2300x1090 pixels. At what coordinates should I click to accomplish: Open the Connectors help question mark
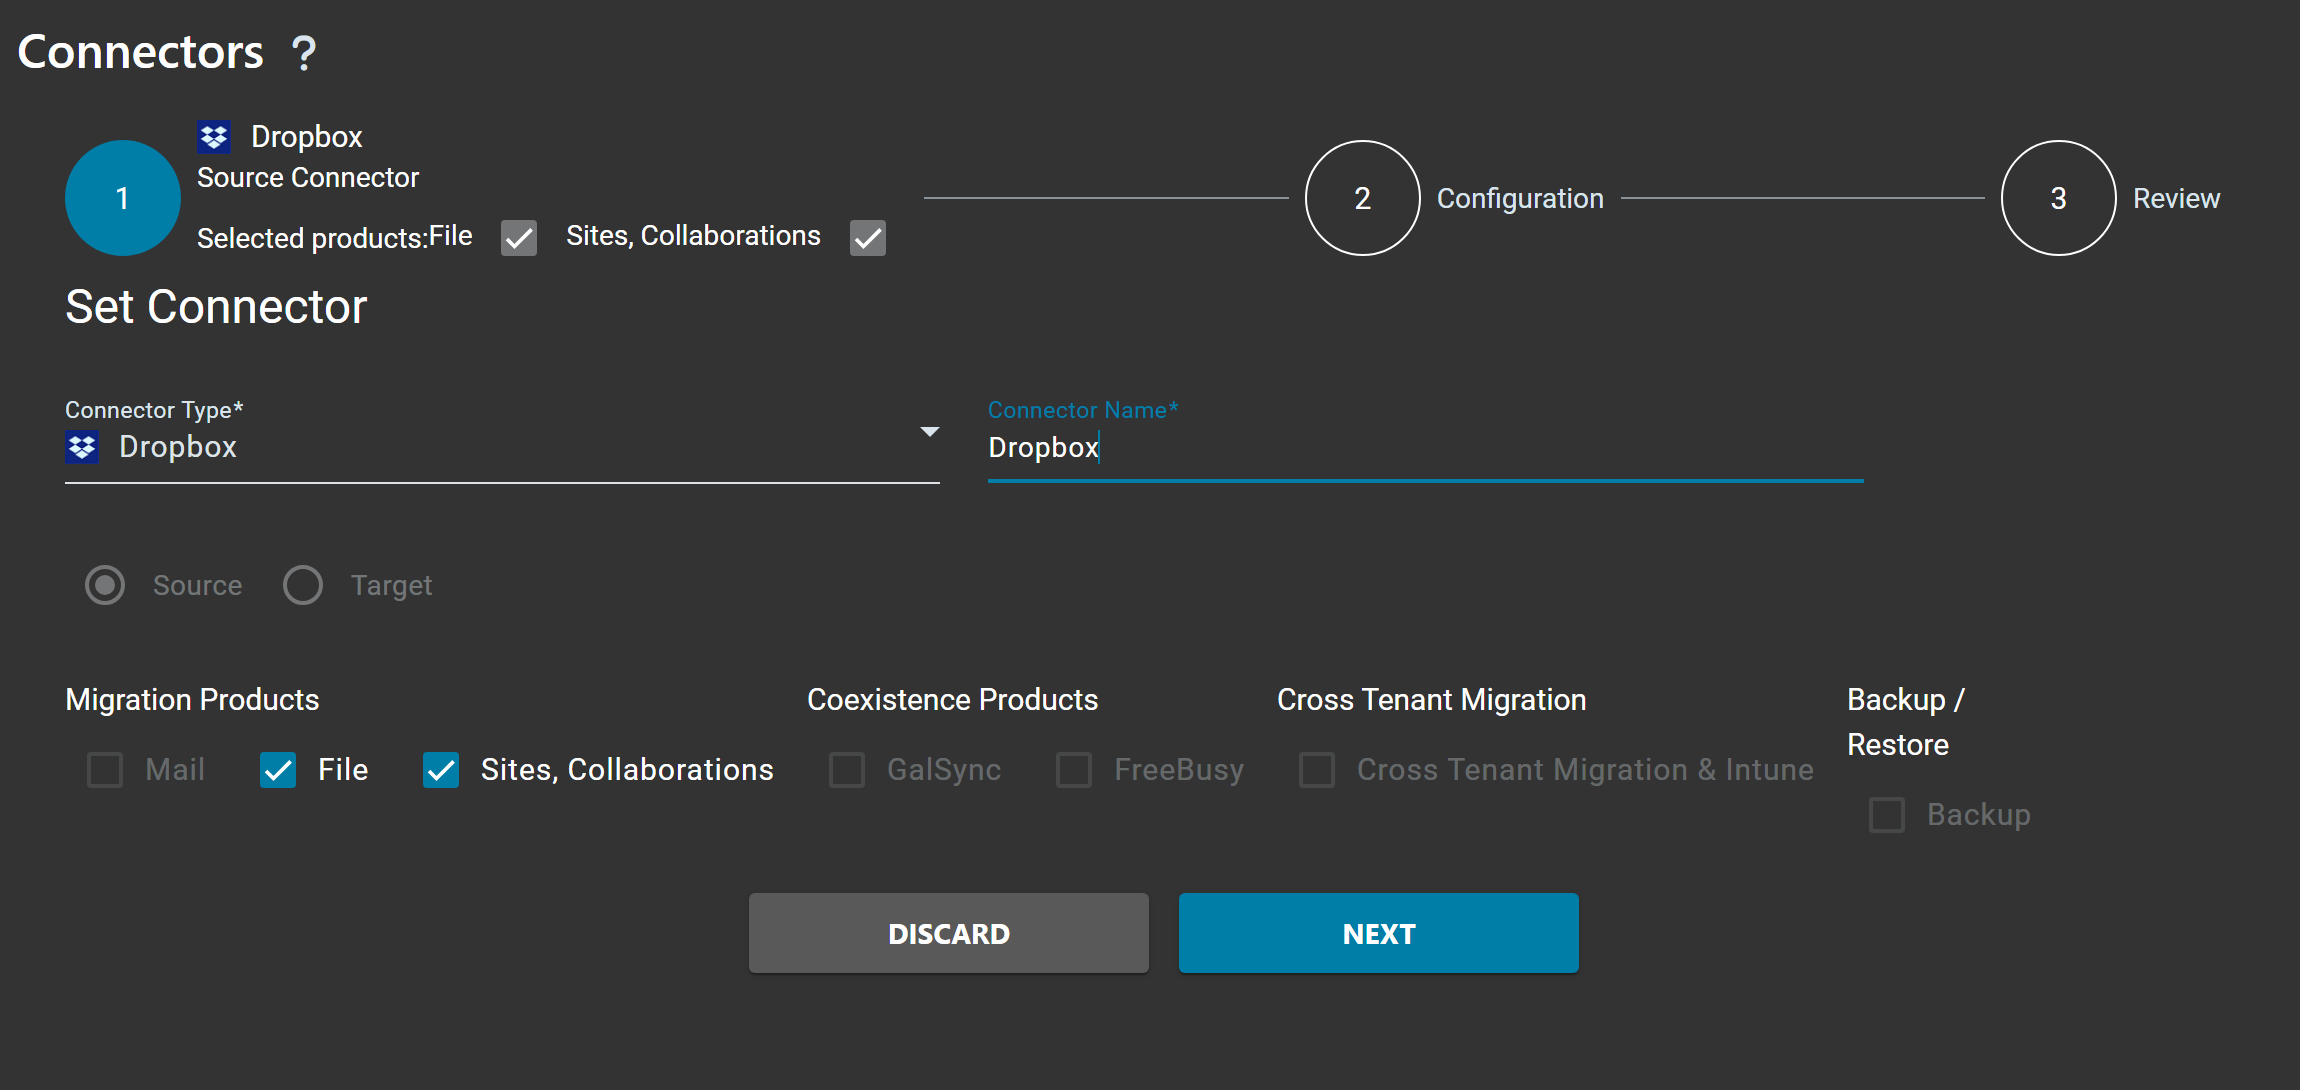[303, 53]
